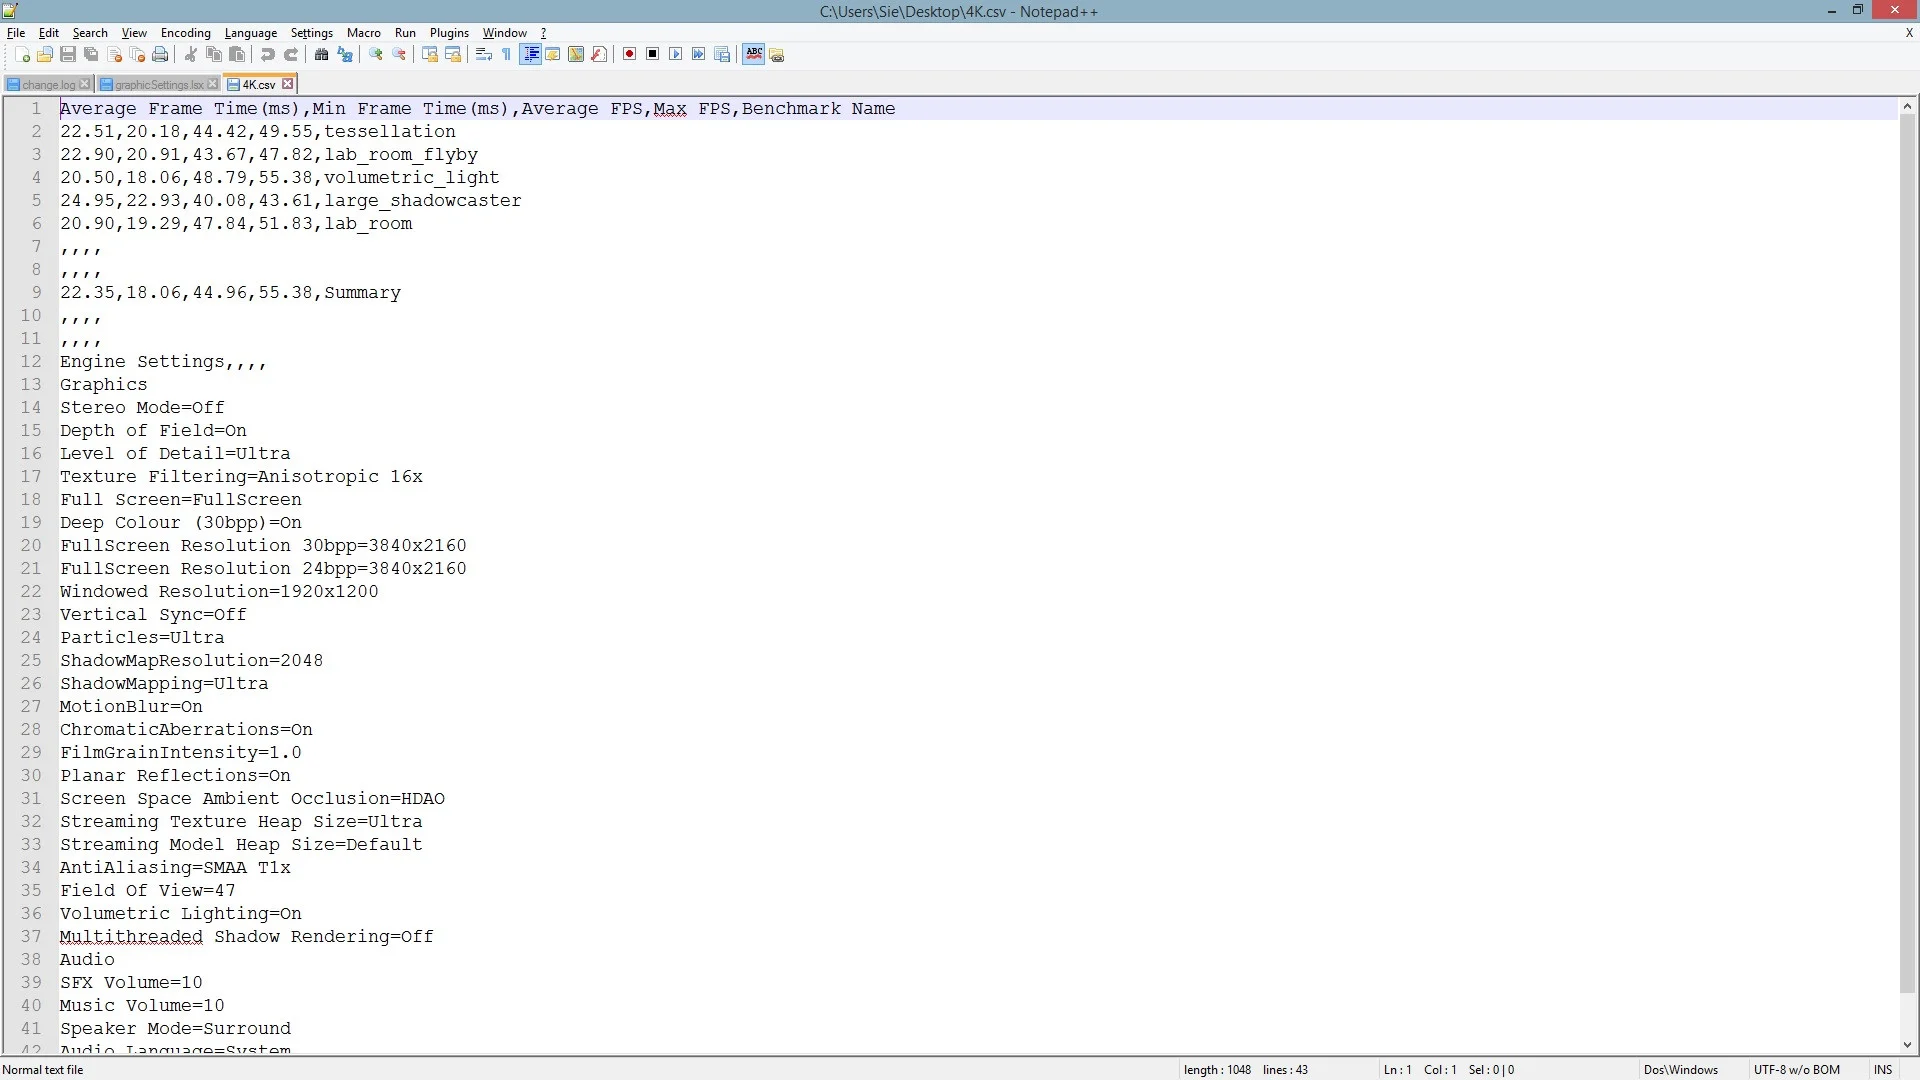Toggle synchronize horizontal scrolling icon
1920x1080 pixels.
pos(453,55)
